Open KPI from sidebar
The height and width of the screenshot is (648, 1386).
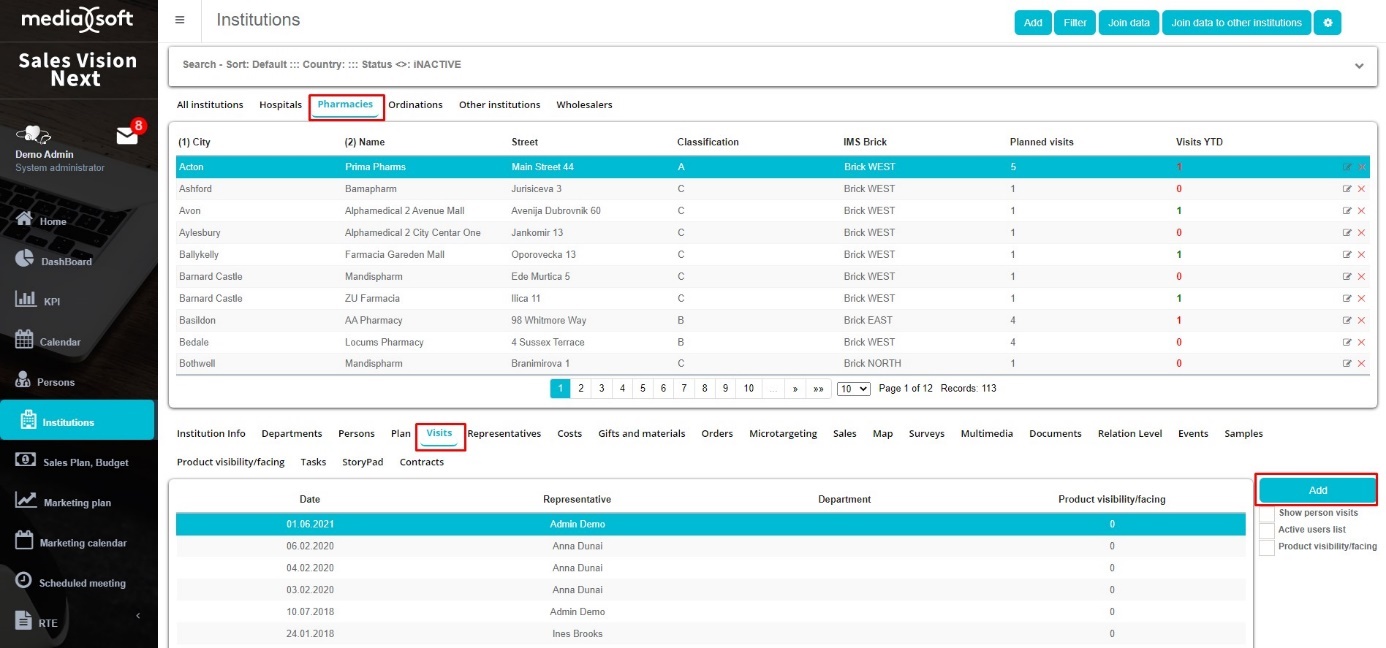(51, 301)
